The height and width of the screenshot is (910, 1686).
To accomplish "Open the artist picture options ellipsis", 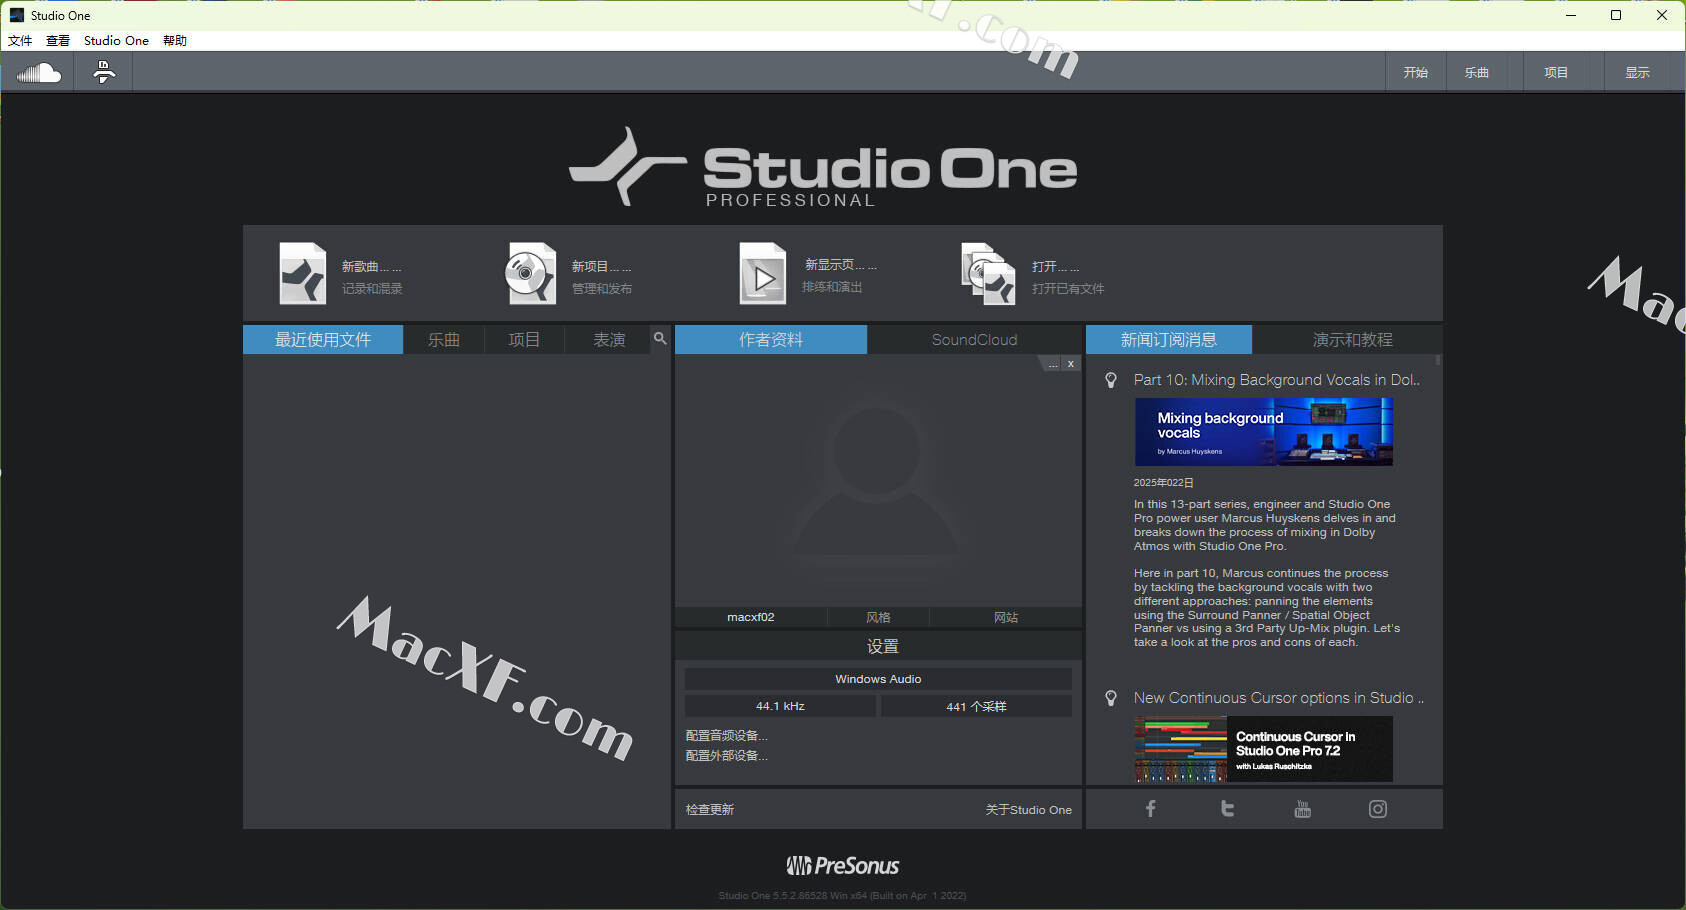I will (x=1053, y=364).
